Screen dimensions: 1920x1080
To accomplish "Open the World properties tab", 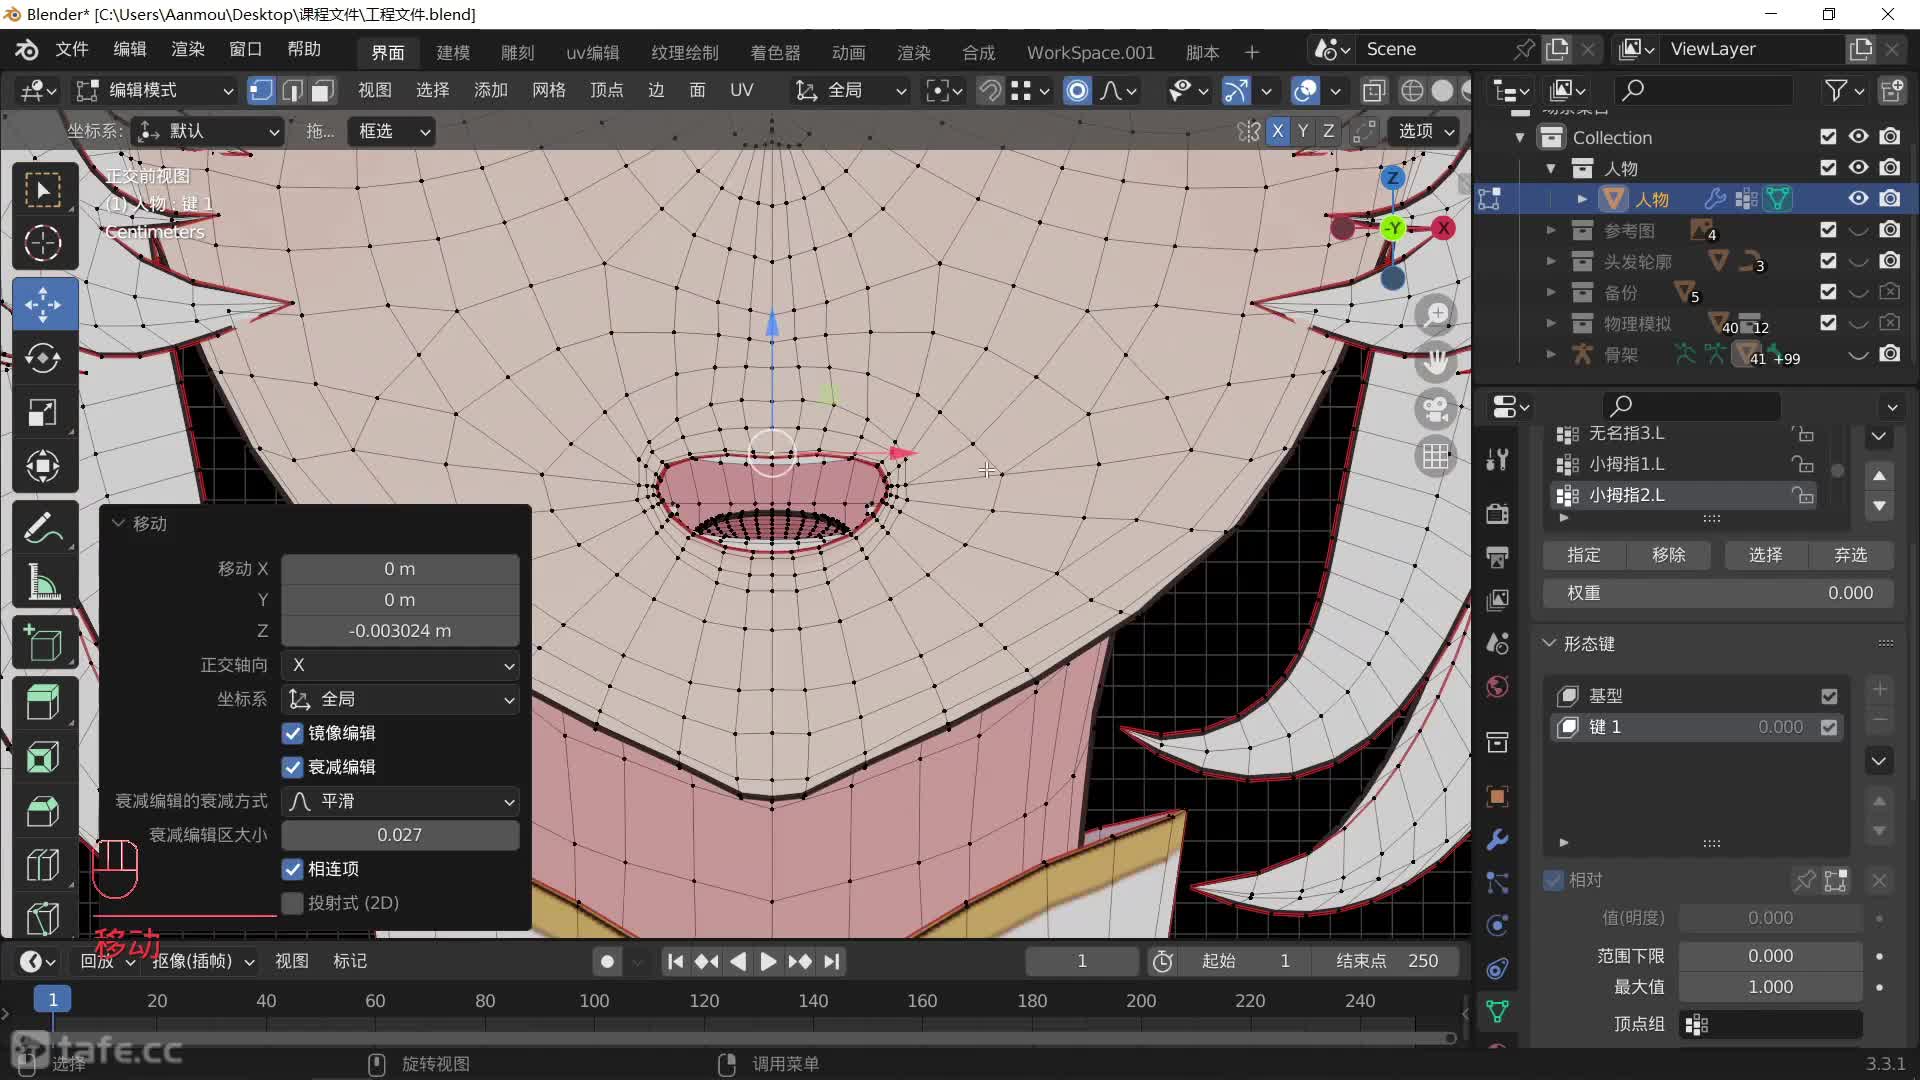I will tap(1497, 687).
